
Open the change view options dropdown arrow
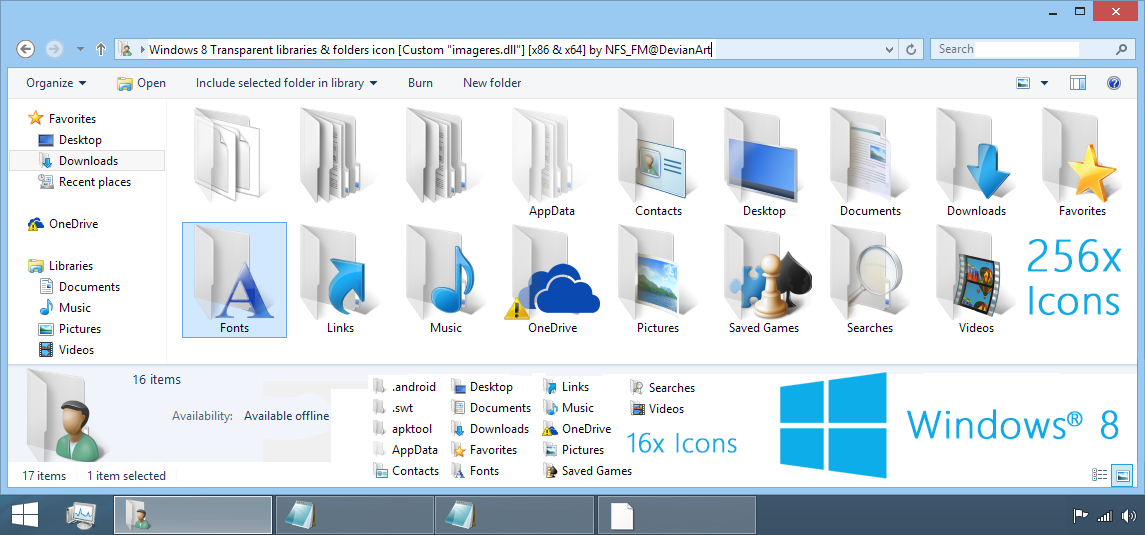point(1044,83)
